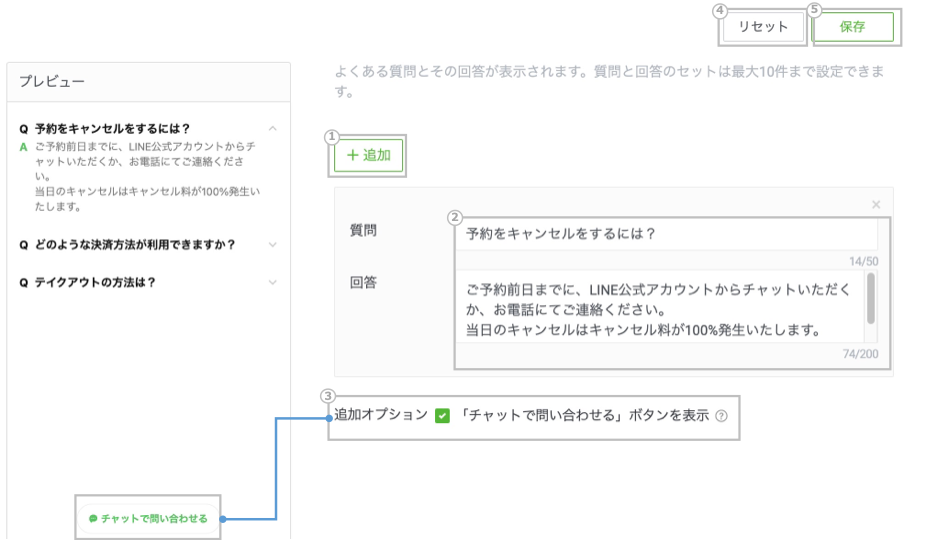Delete the FAQ card with × icon

[x=876, y=205]
